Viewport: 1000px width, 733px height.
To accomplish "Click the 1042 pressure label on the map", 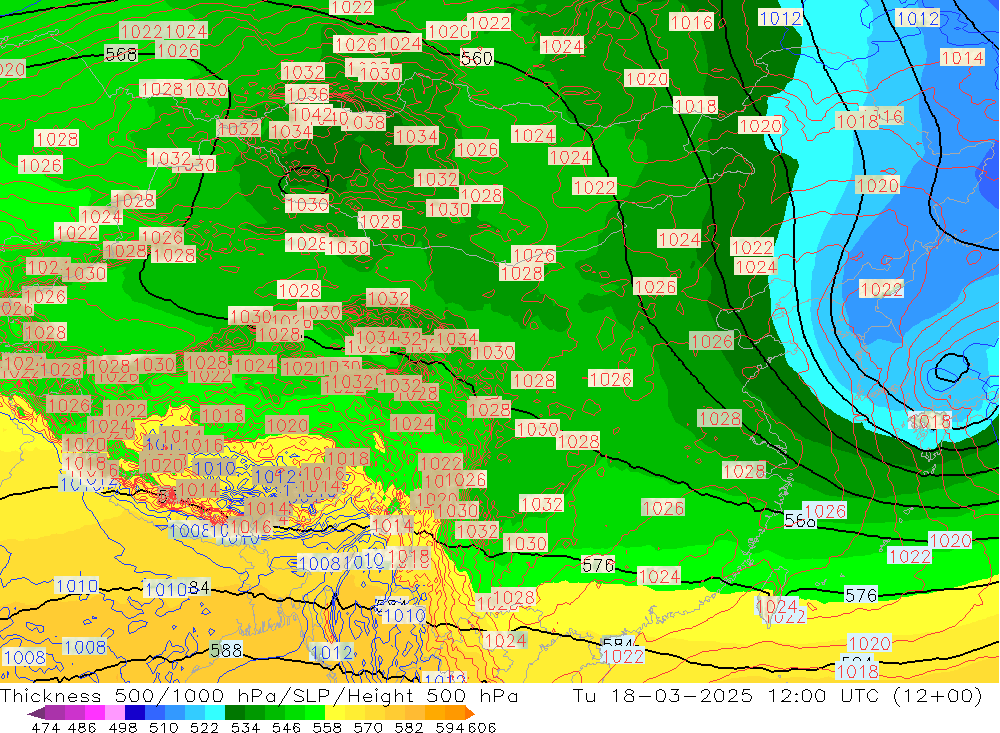I will 311,114.
